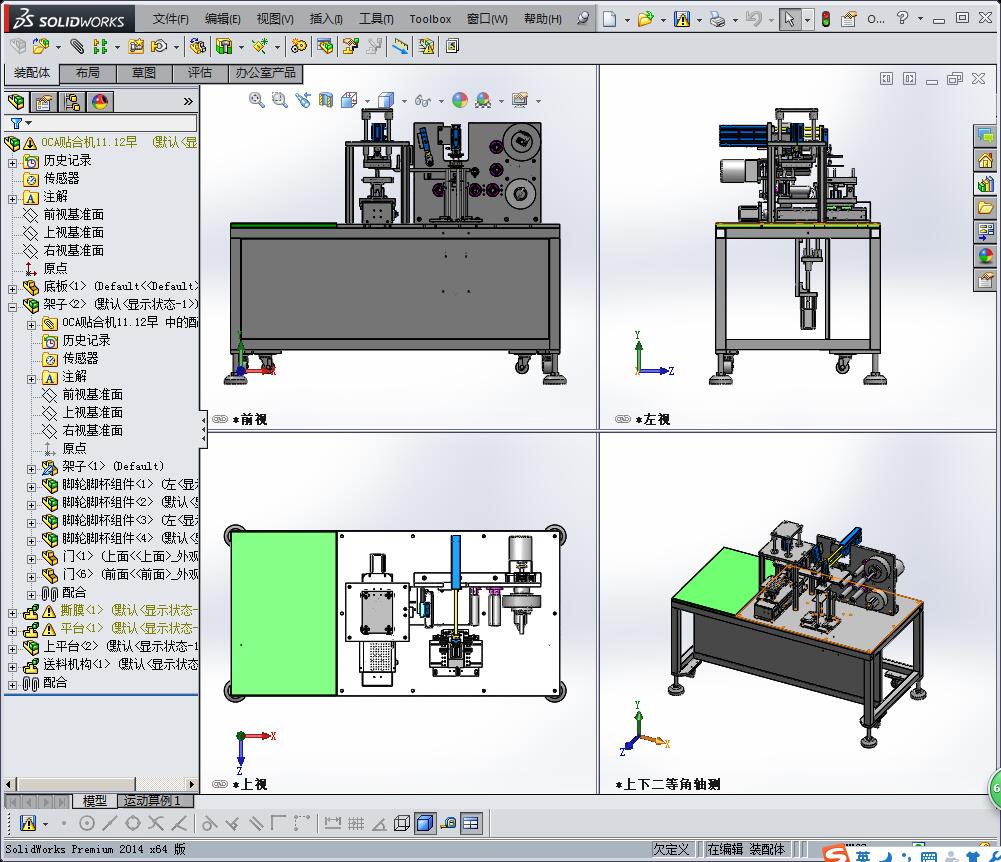Toggle the left view link icon
This screenshot has height=862, width=1001.
(623, 420)
